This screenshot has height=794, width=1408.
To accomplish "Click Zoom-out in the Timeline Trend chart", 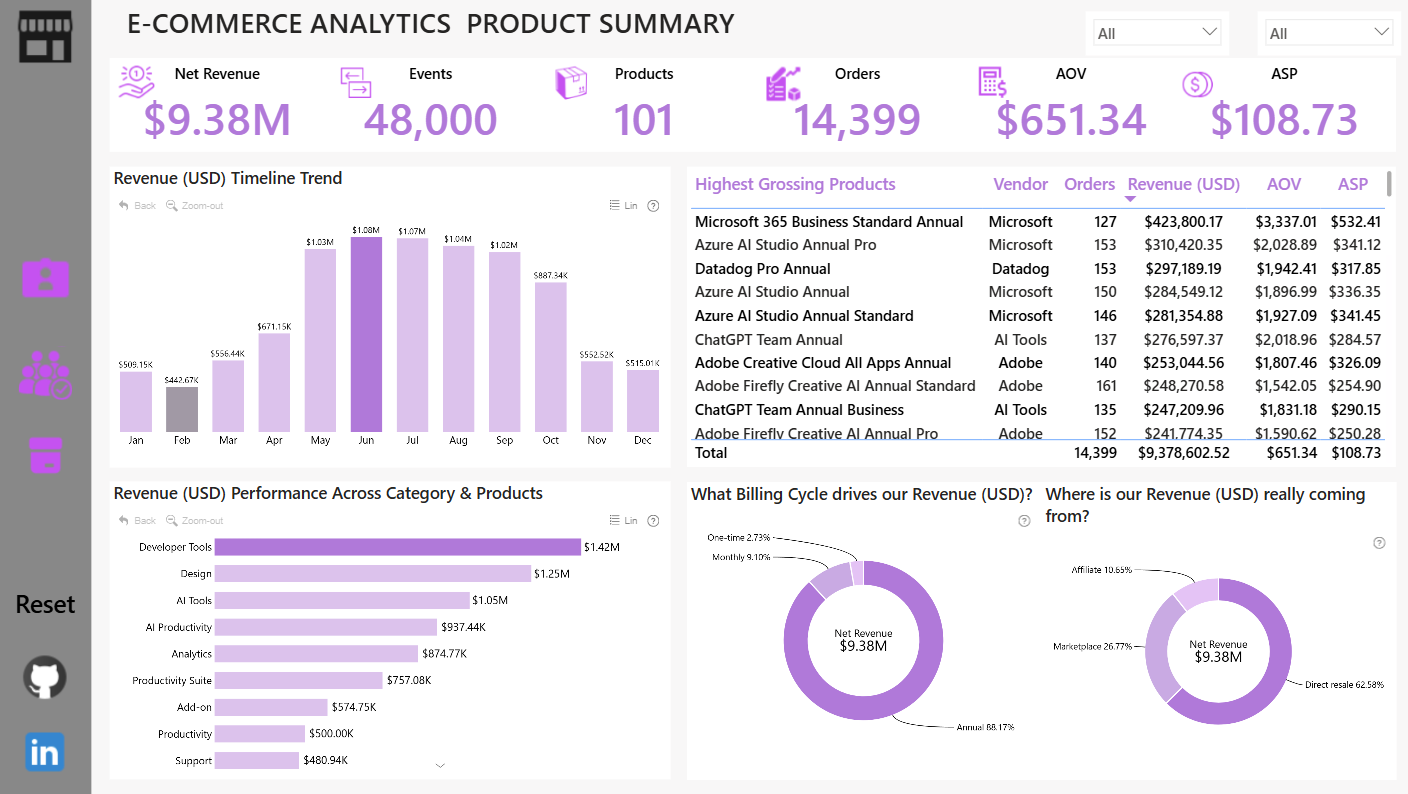I will [195, 206].
